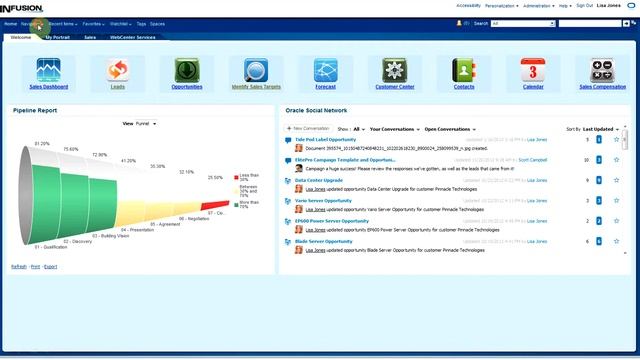Launch the Sales Compensation icon
The width and height of the screenshot is (640, 360).
click(602, 70)
